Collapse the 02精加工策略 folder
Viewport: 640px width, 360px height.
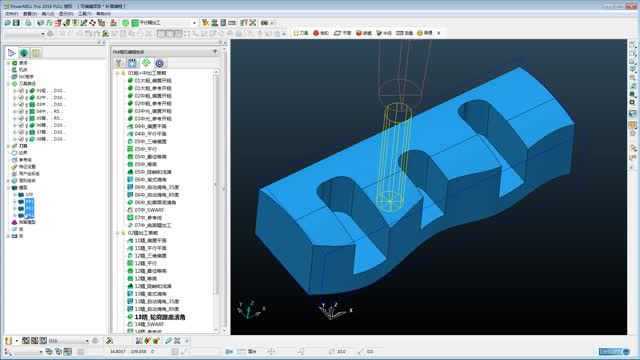pos(118,233)
